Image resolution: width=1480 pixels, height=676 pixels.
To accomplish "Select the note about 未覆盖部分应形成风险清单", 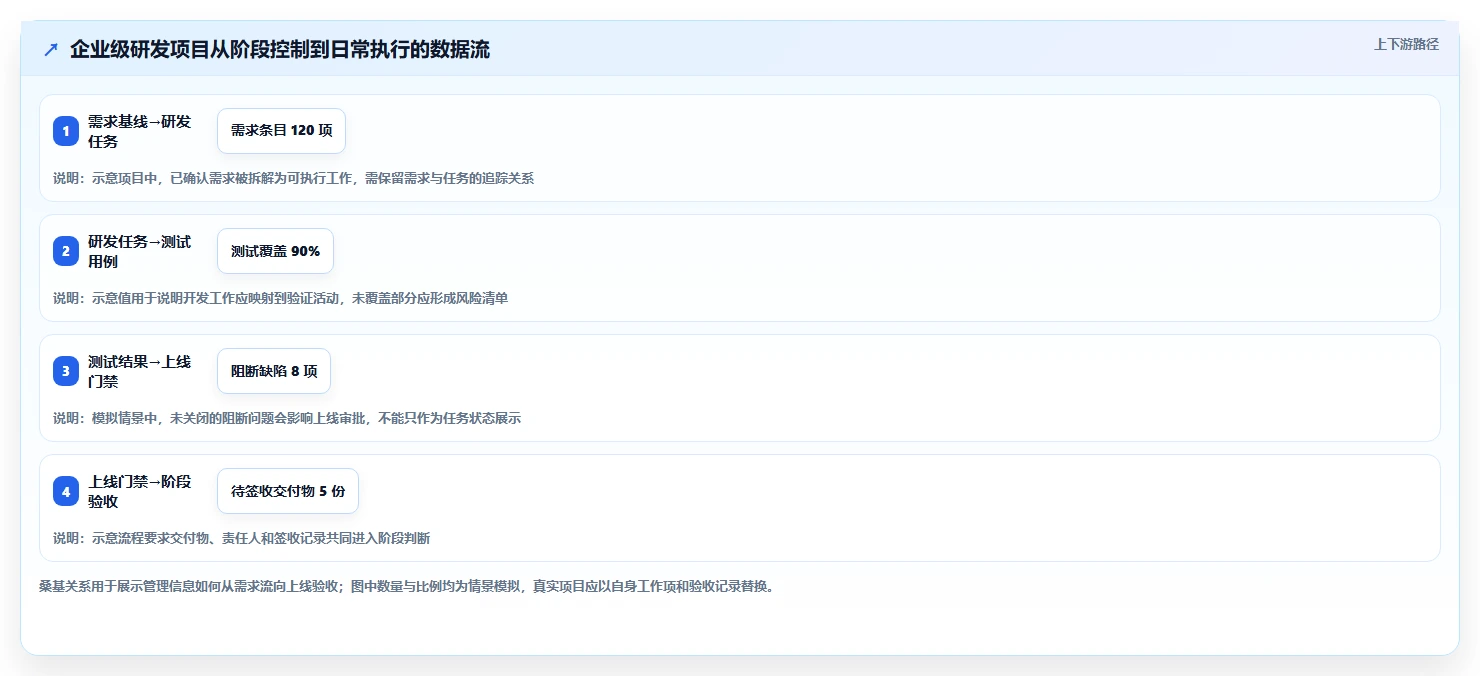I will [x=280, y=298].
